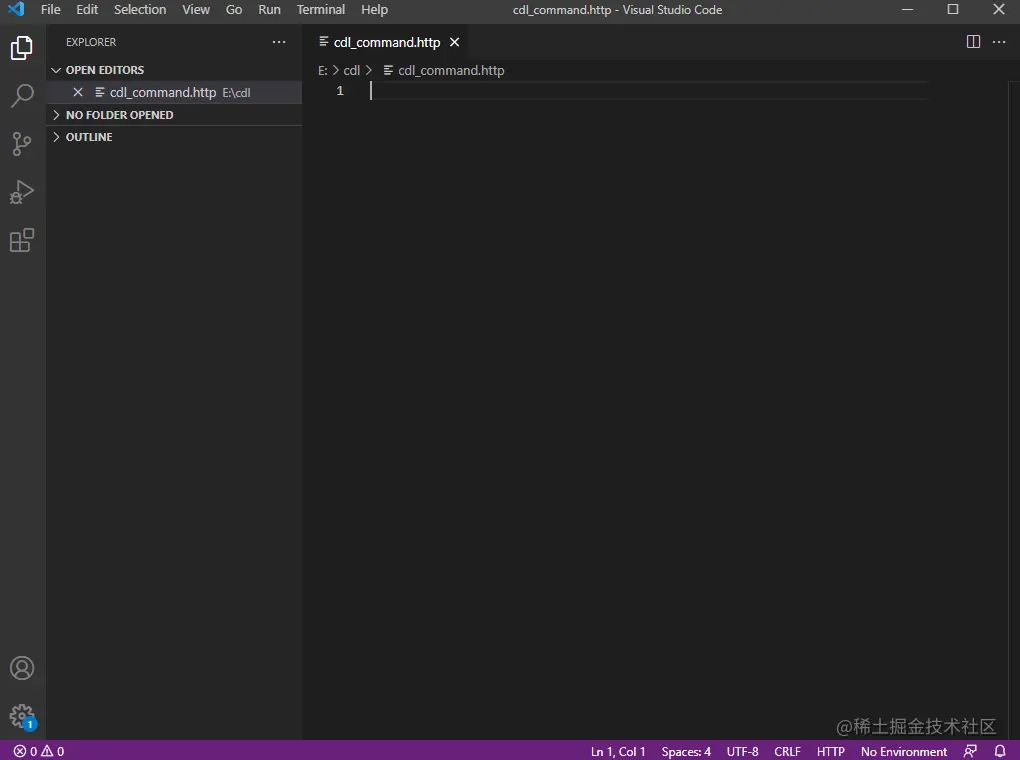1020x760 pixels.
Task: Change encoding via UTF-8 indicator
Action: click(742, 752)
